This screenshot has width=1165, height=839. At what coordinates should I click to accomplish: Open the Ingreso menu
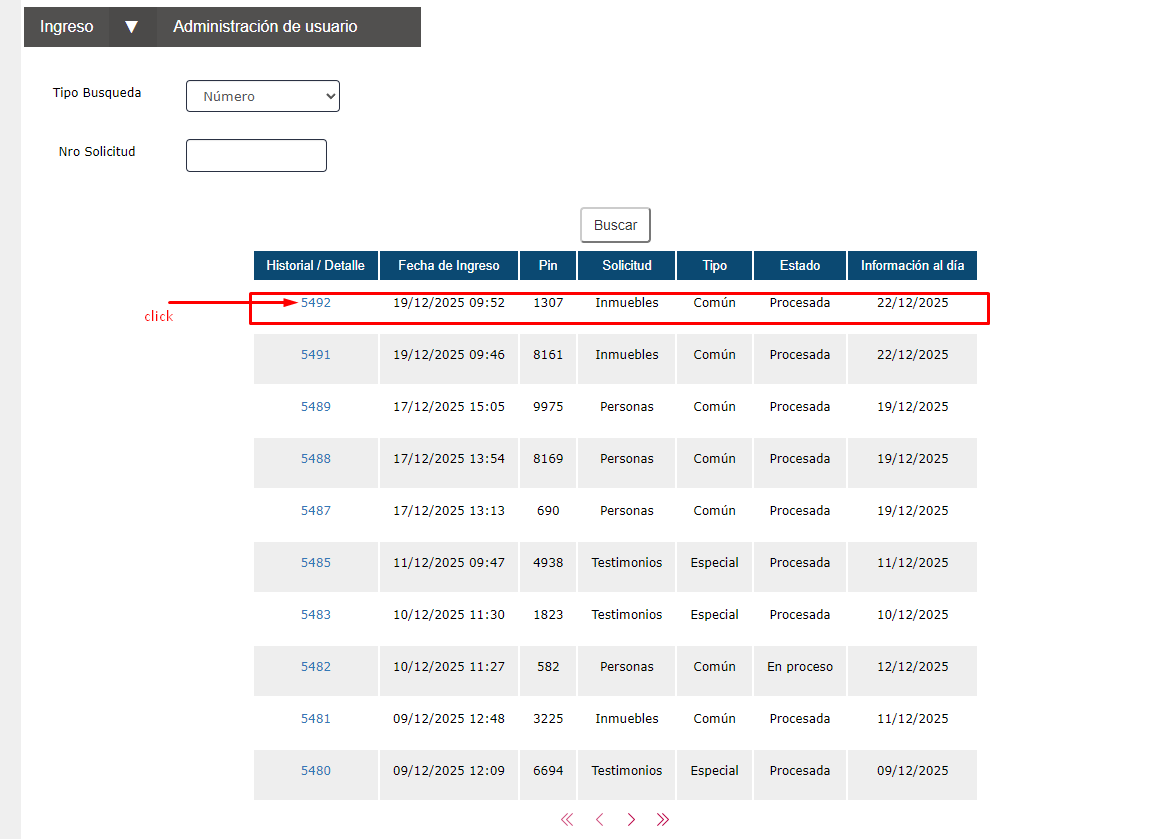point(67,27)
